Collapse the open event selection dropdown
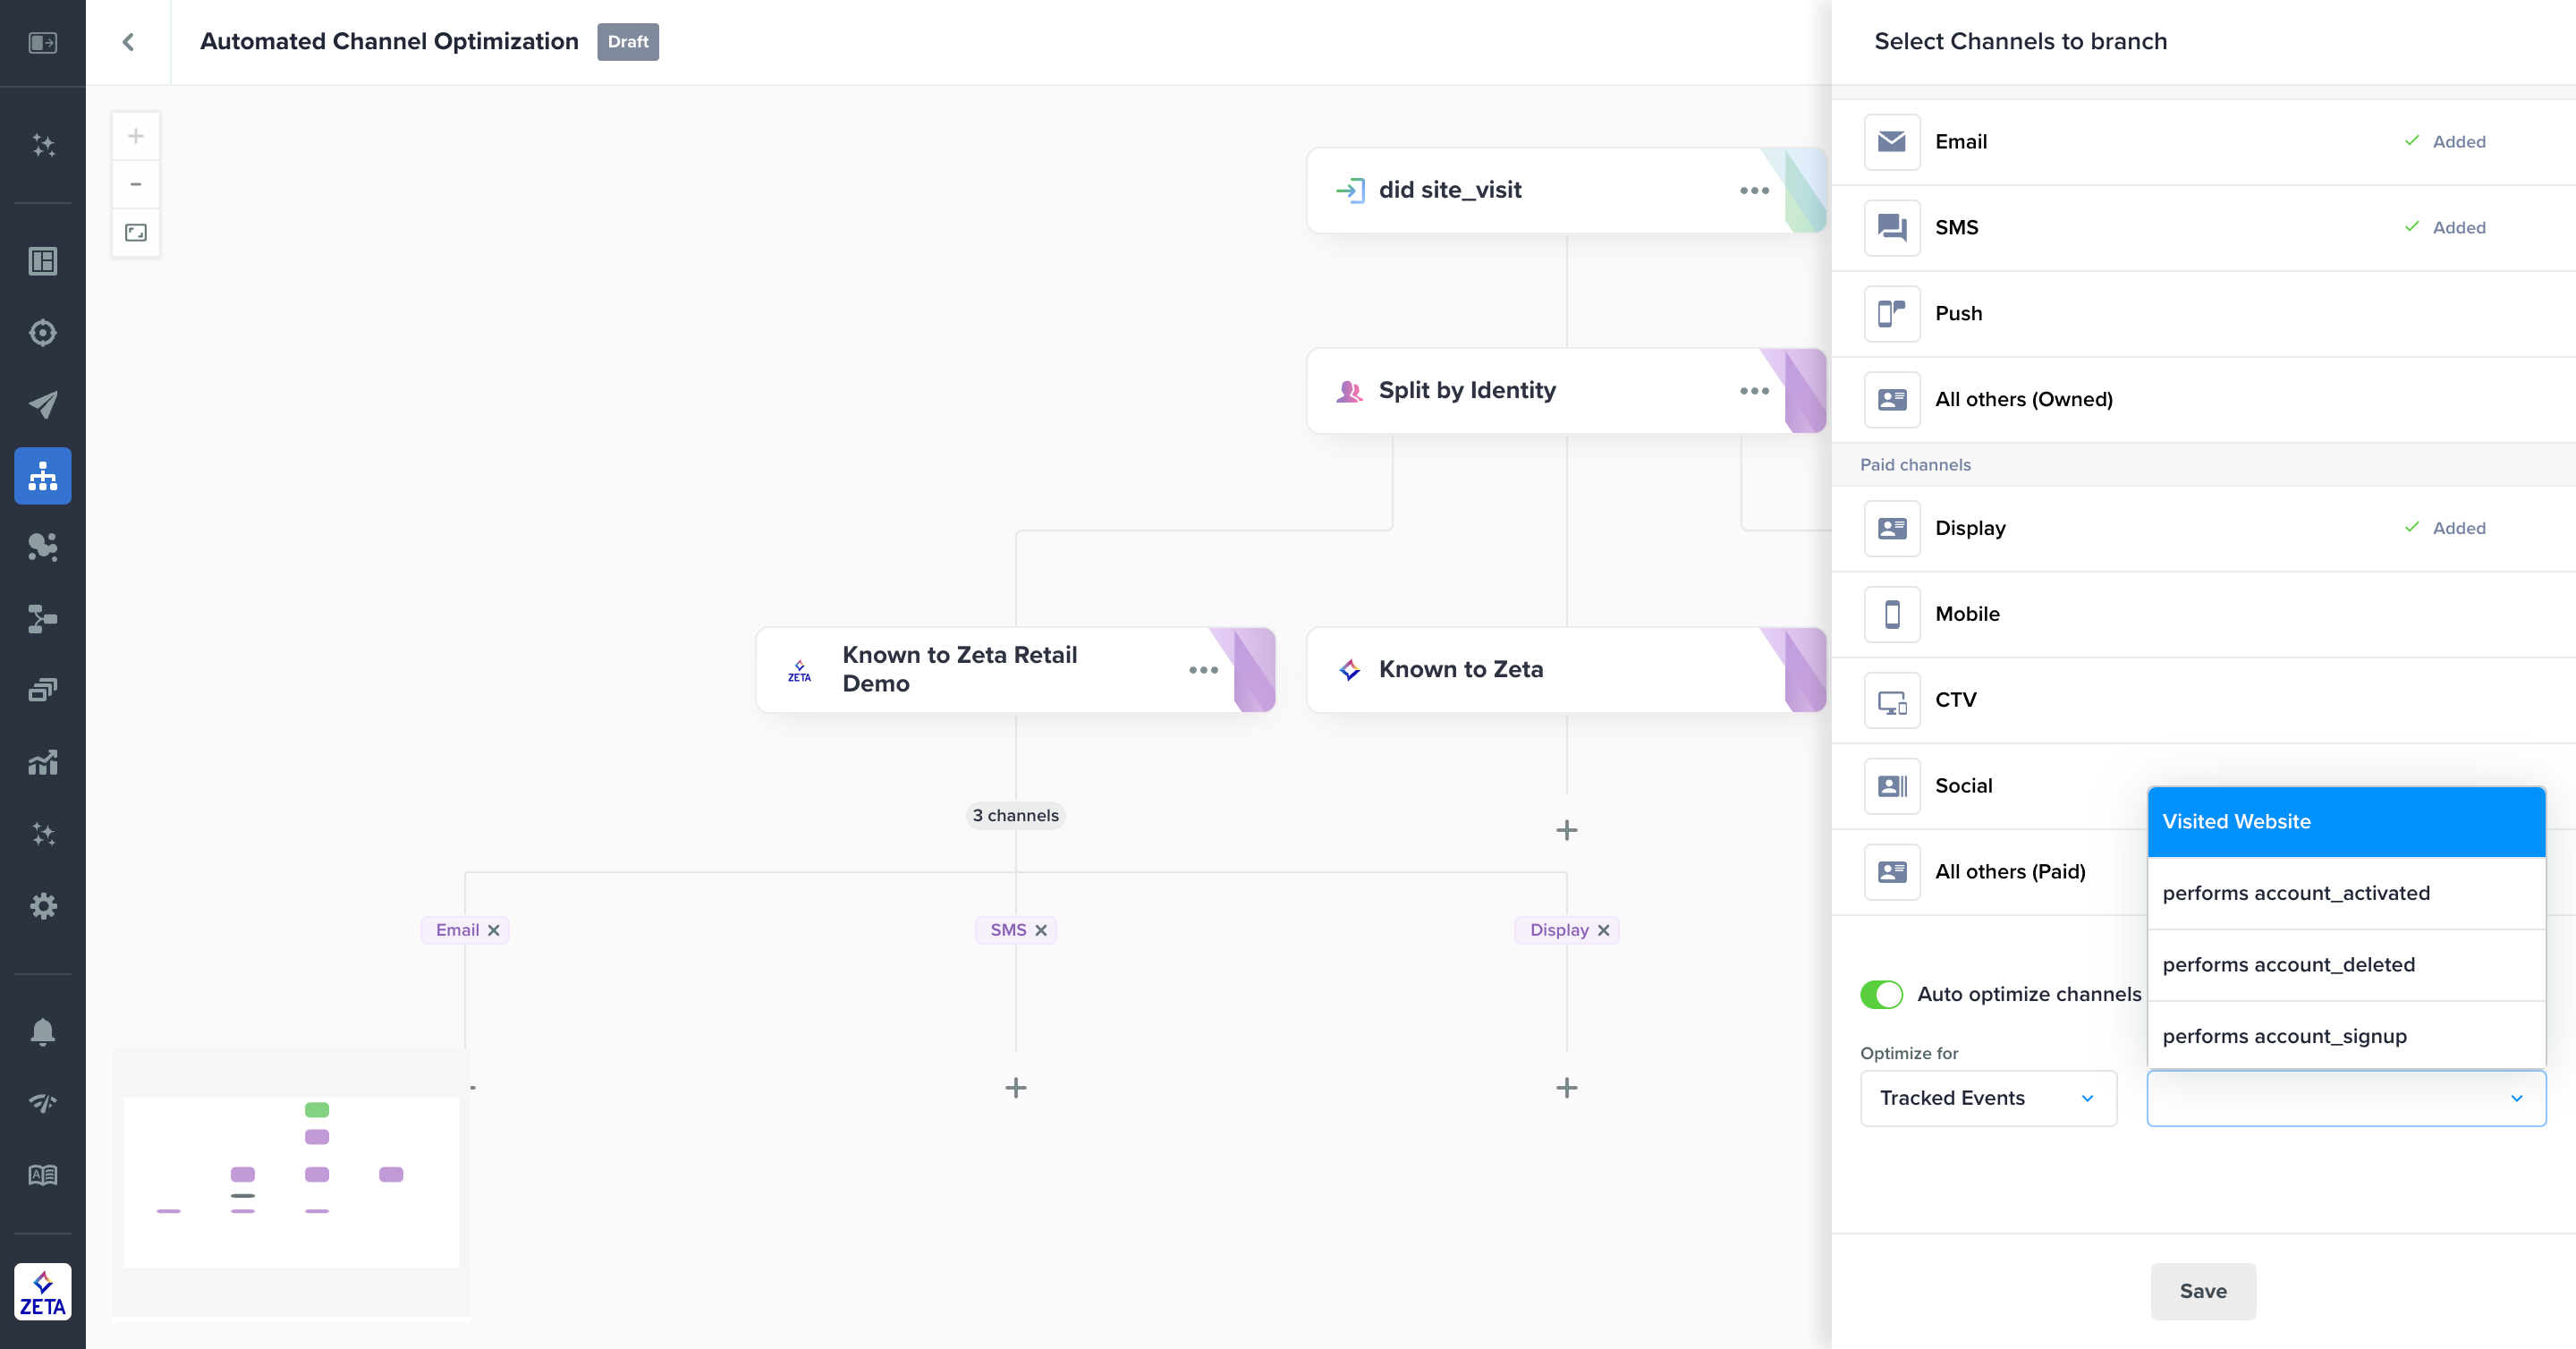Viewport: 2576px width, 1349px height. coord(2516,1098)
